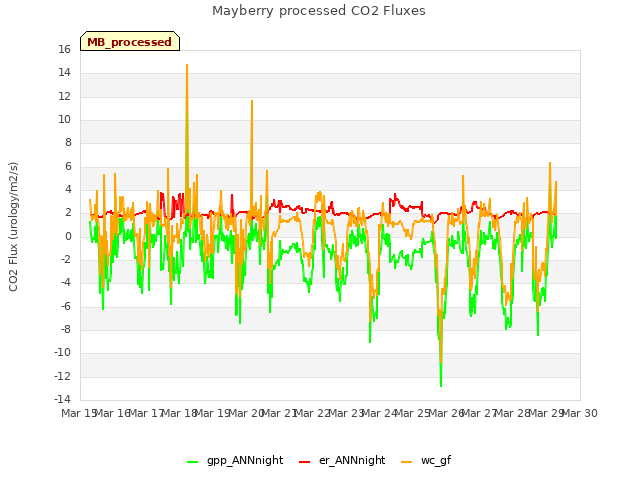Toggle the wc_gf legend entry
640x480 pixels.
(x=426, y=460)
